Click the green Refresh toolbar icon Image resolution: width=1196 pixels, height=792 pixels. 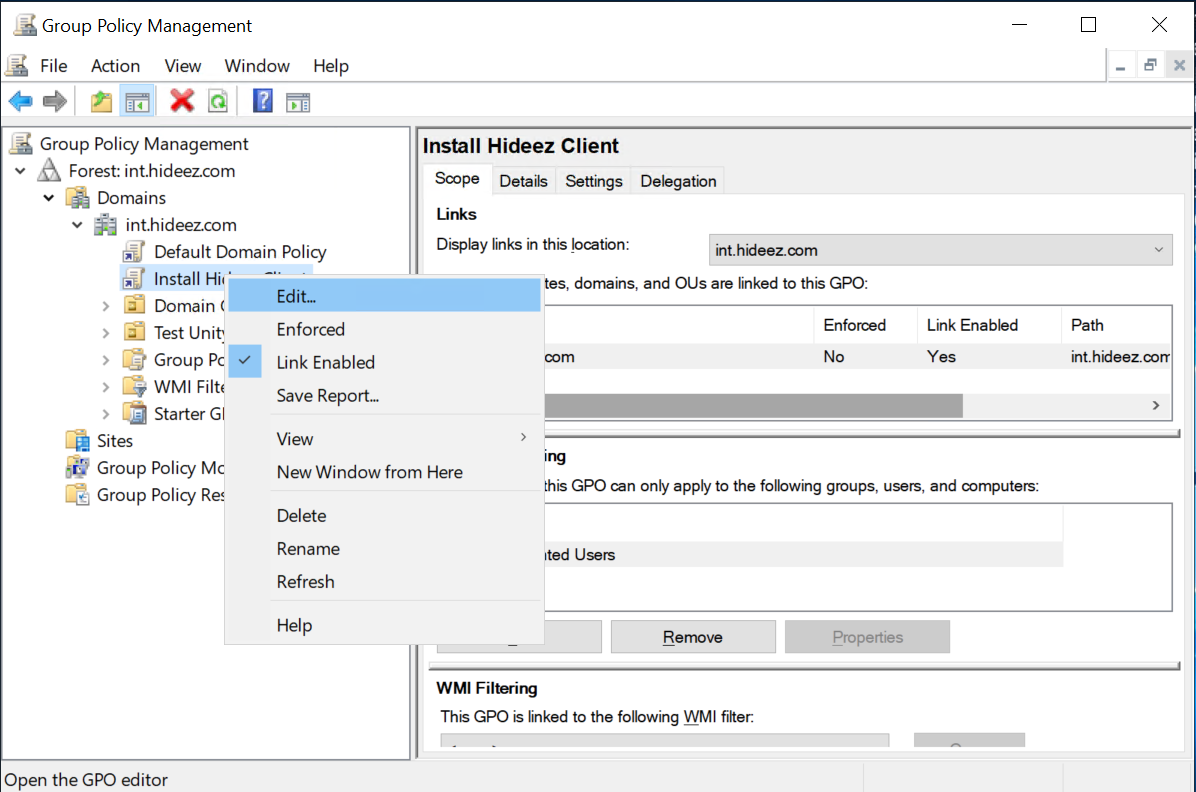coord(218,101)
